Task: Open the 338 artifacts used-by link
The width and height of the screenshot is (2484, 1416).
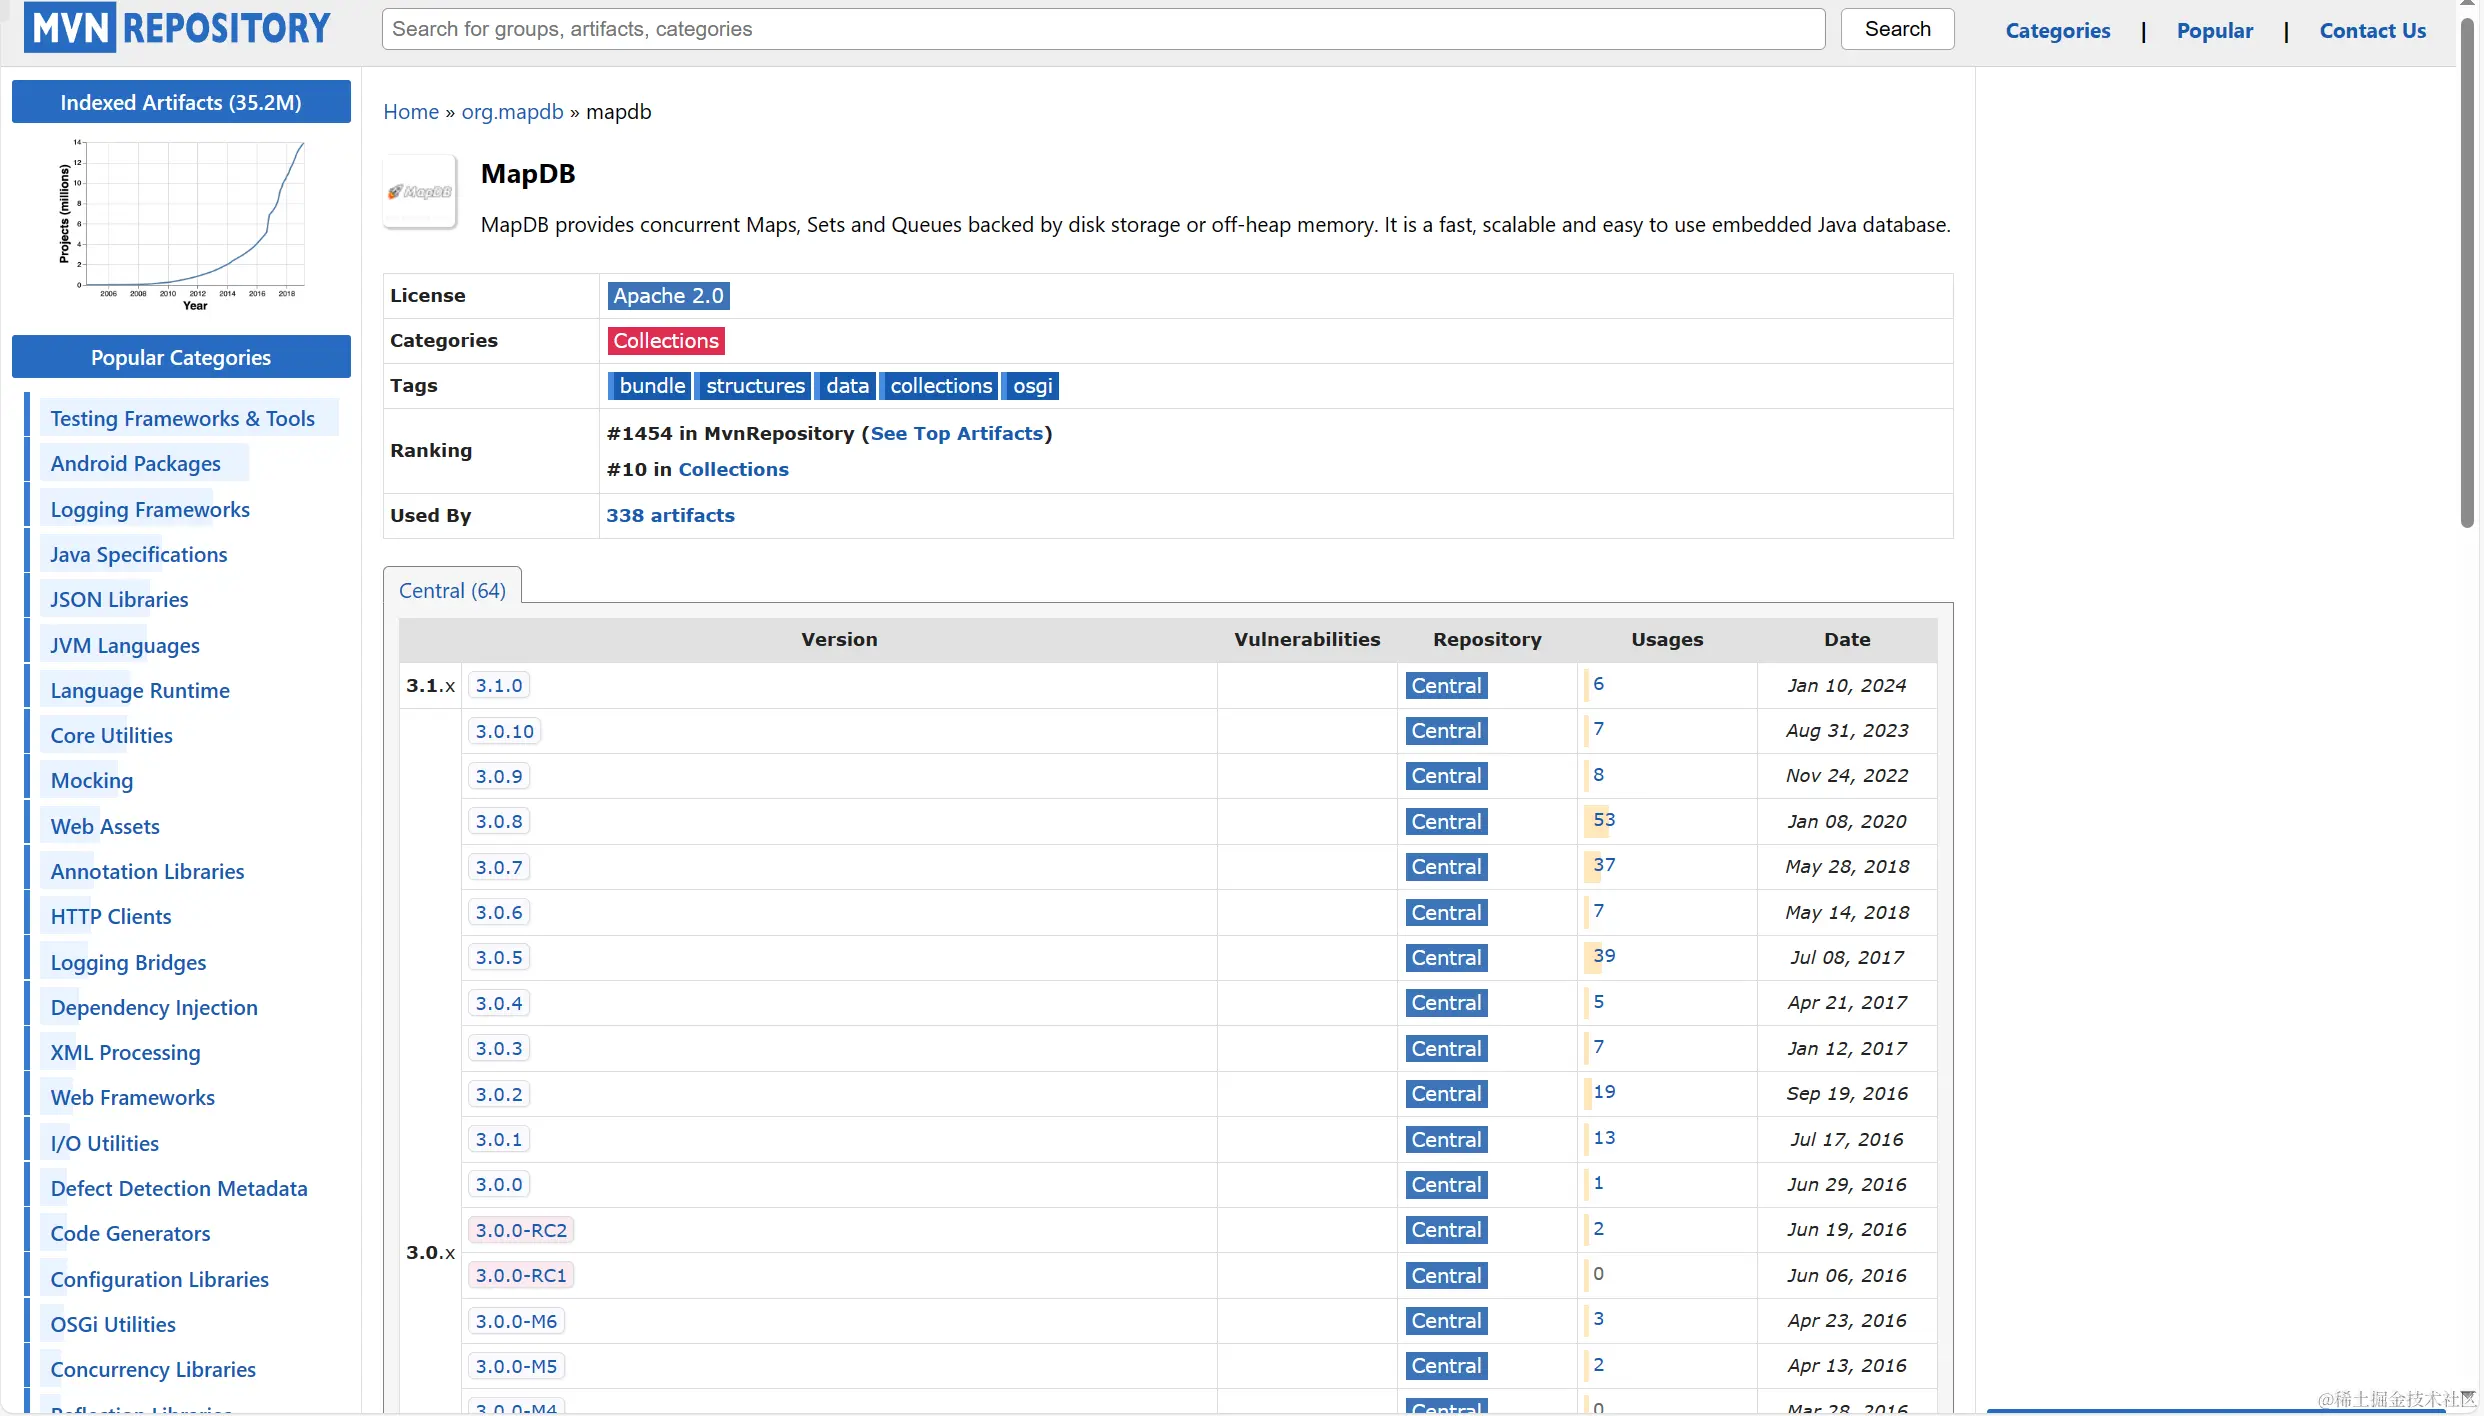Action: tap(670, 516)
